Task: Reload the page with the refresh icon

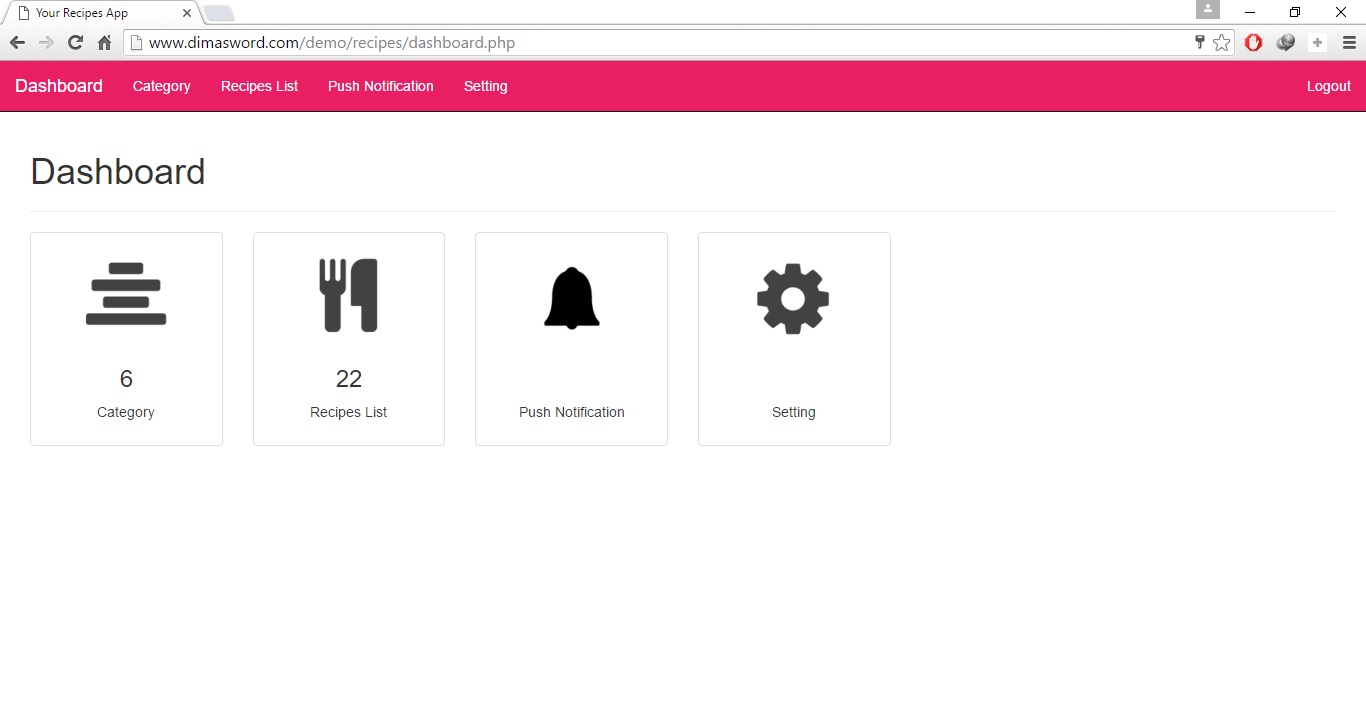Action: pos(75,43)
